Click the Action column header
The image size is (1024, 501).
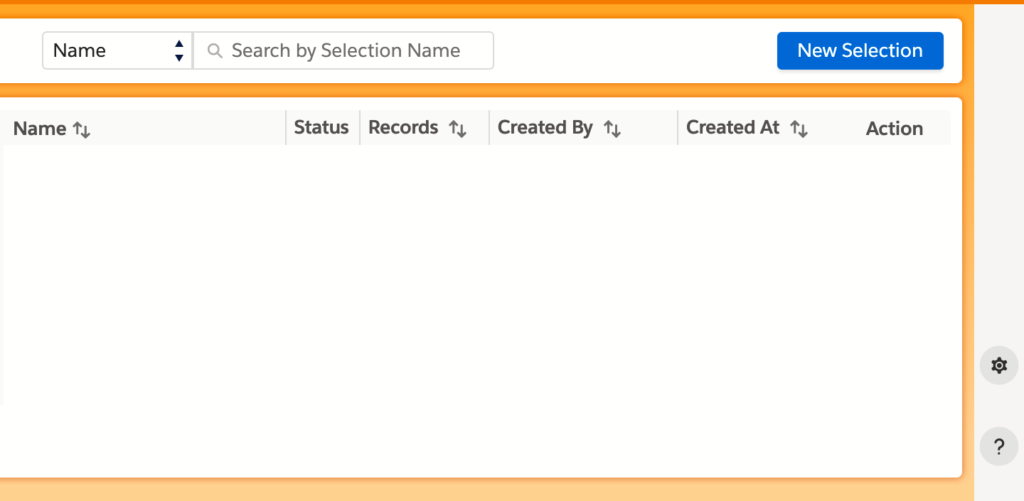tap(894, 128)
